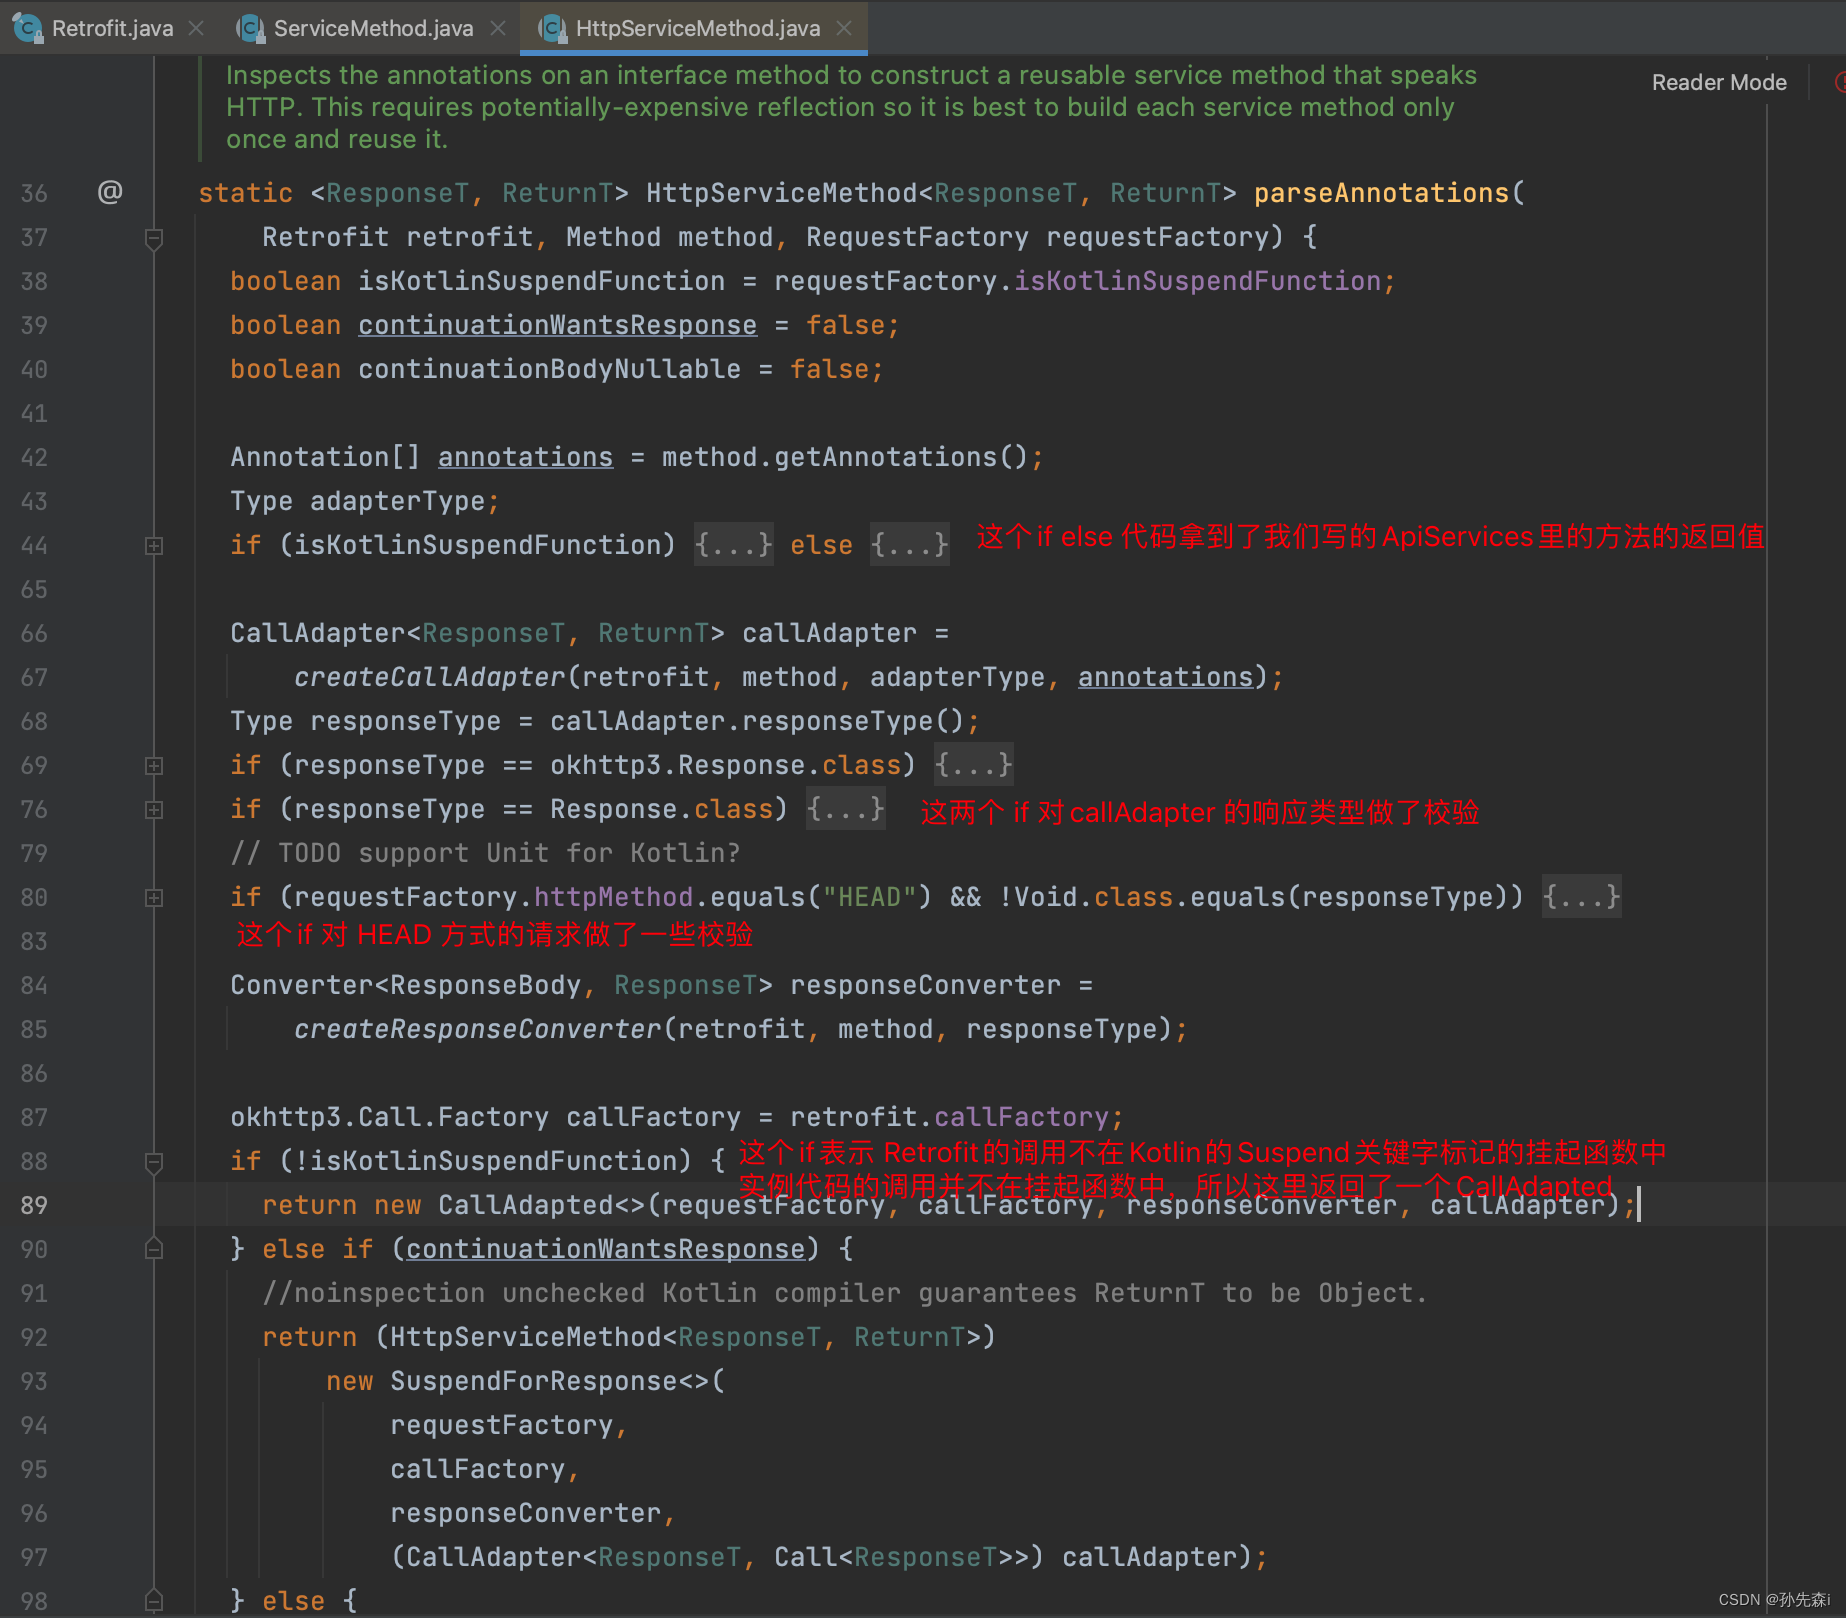Click the HttpServiceMethod.java class file icon

click(x=552, y=28)
